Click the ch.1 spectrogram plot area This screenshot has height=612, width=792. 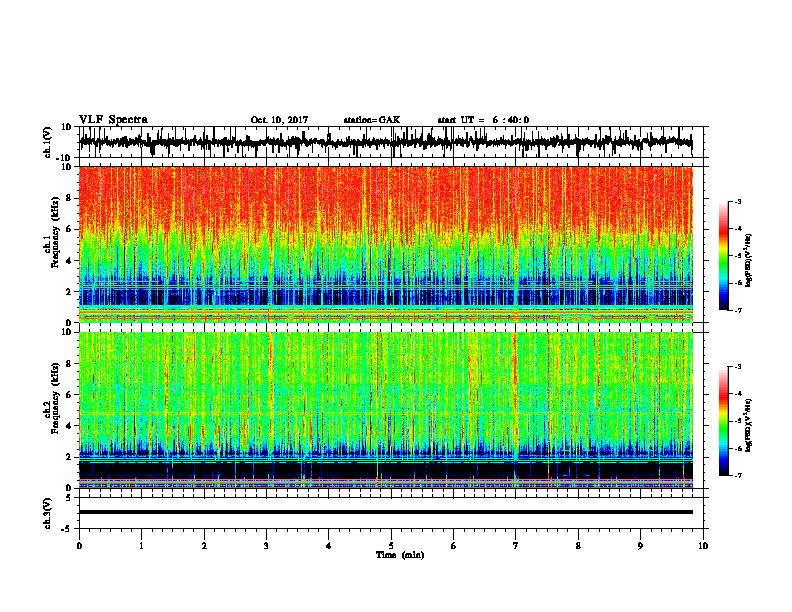pyautogui.click(x=385, y=244)
